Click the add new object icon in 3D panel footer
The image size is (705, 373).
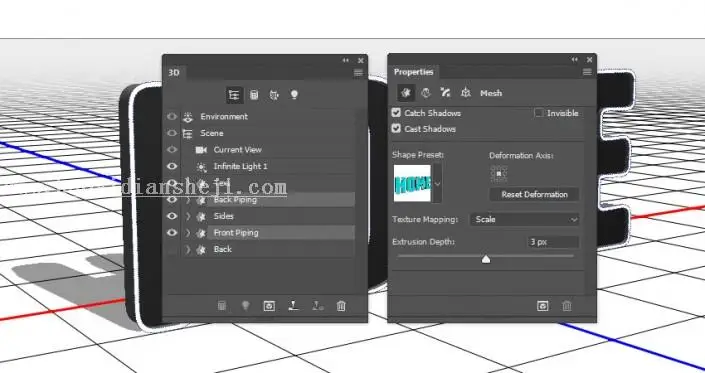click(222, 306)
